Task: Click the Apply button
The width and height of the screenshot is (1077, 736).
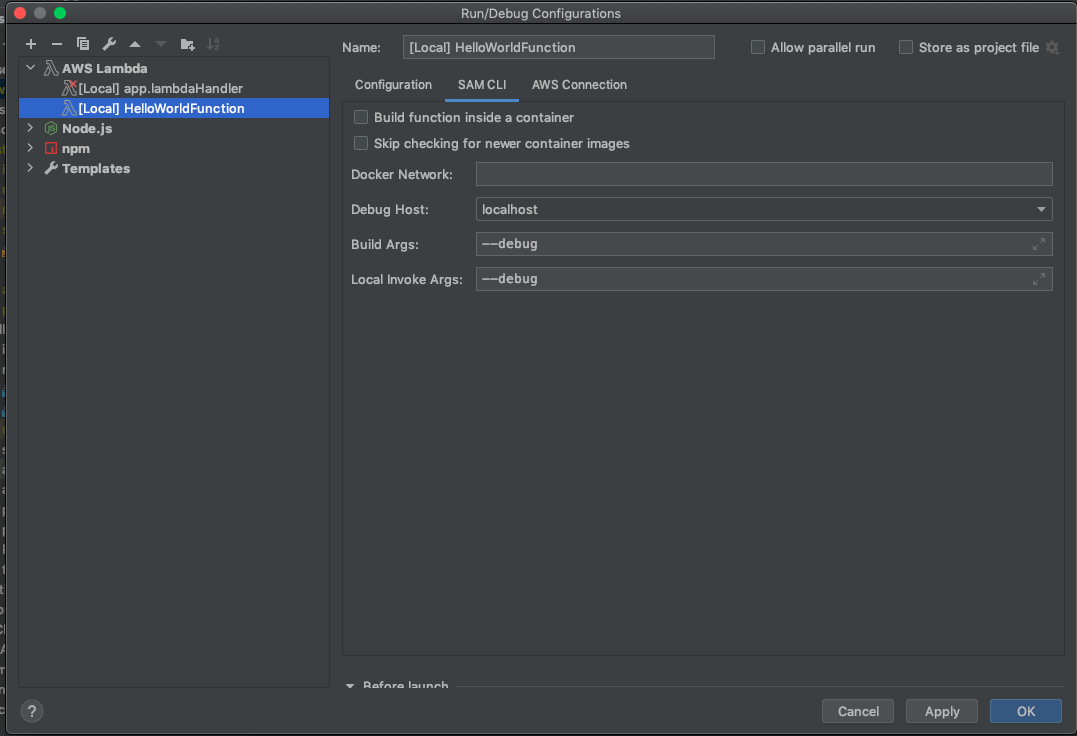Action: 942,711
